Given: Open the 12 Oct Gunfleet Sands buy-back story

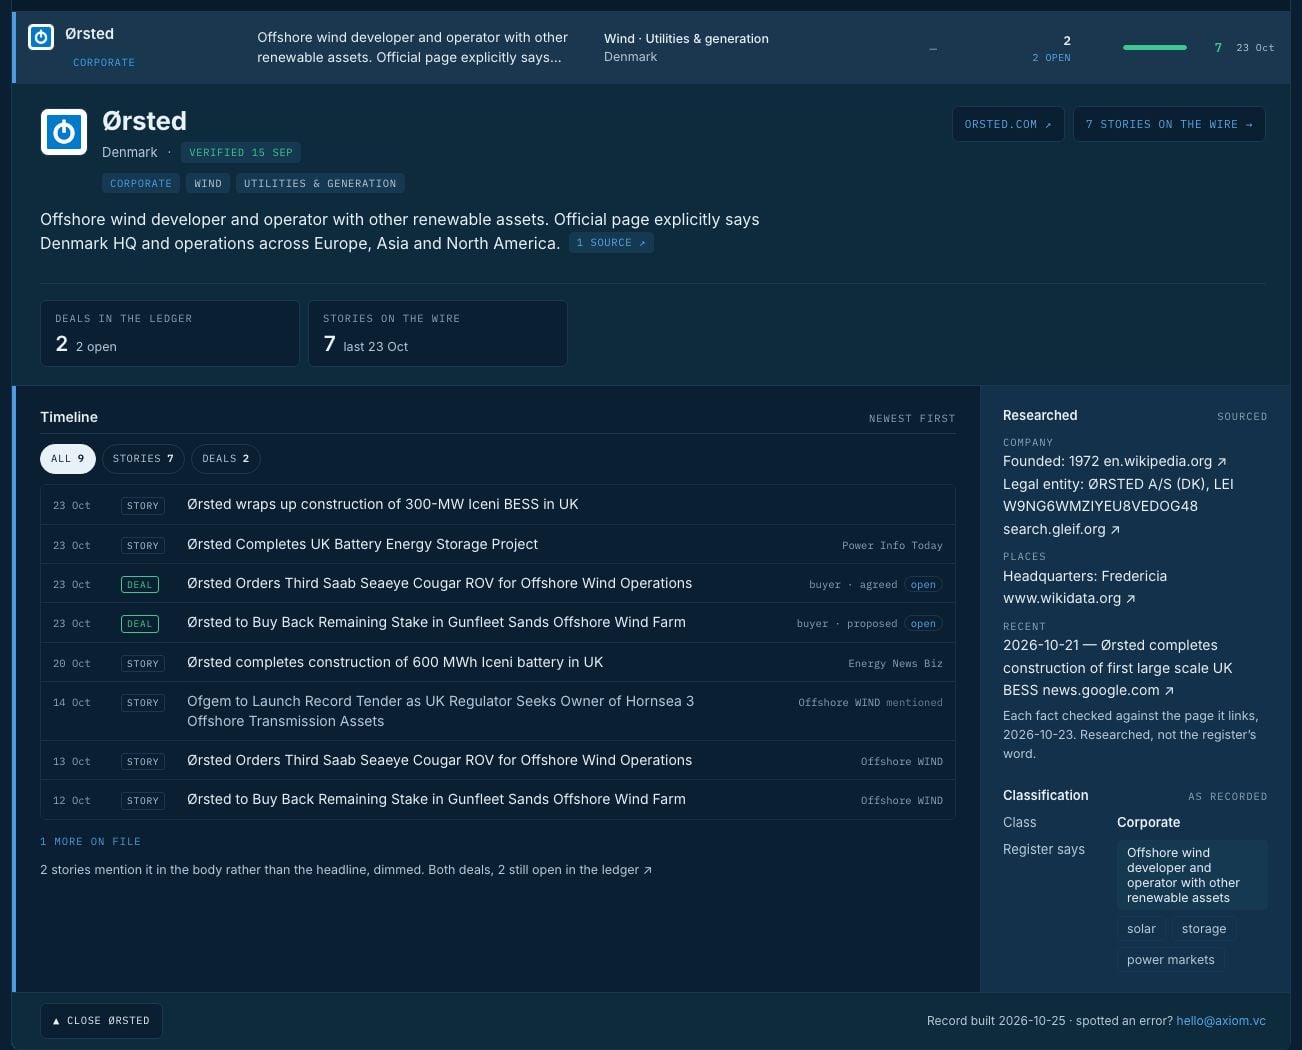Looking at the screenshot, I should (498, 799).
